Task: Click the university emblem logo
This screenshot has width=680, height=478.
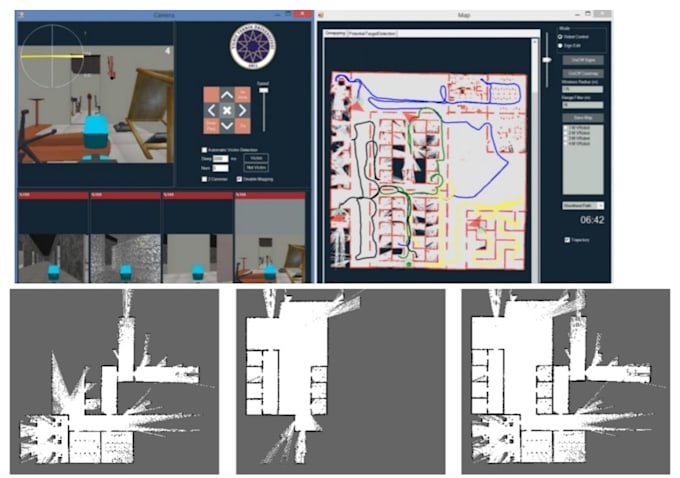Action: [252, 46]
